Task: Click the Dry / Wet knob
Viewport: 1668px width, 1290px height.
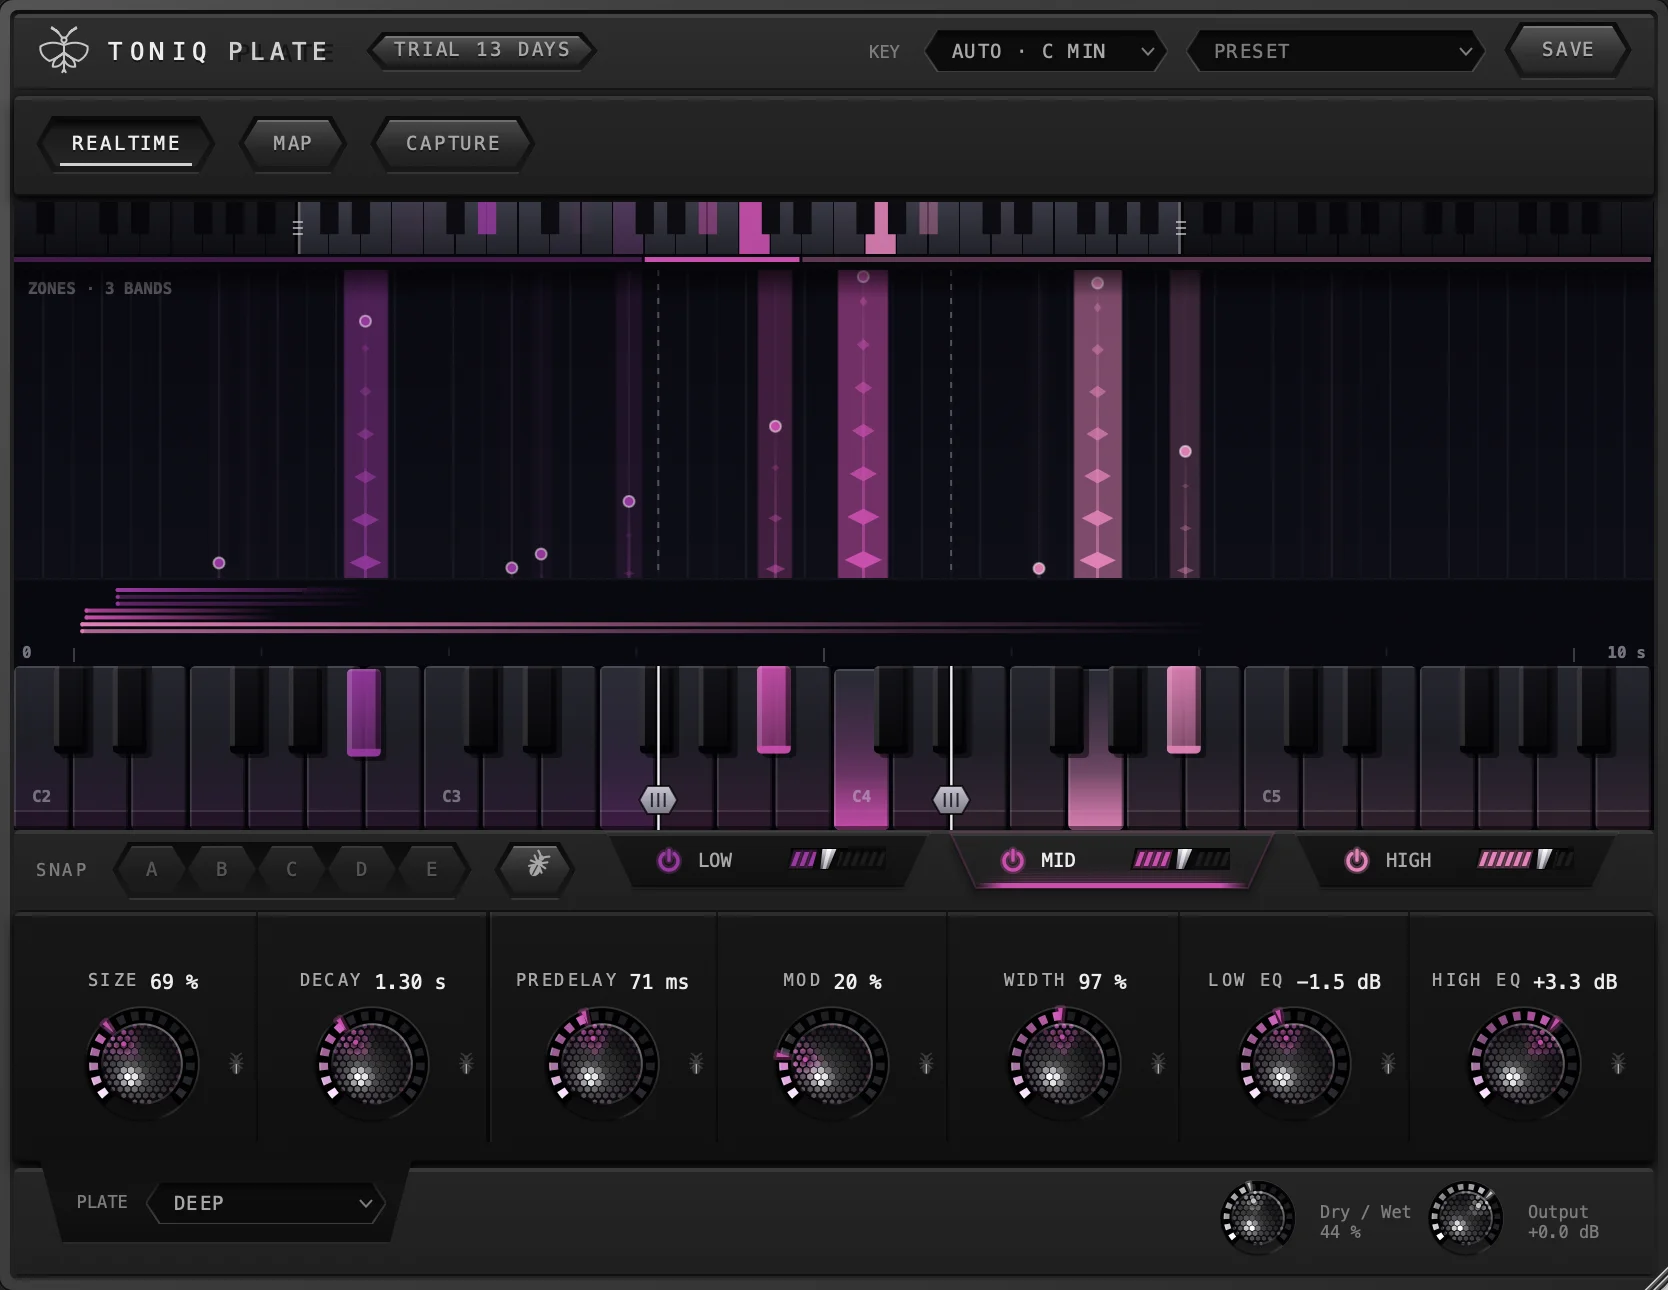Action: [1258, 1218]
